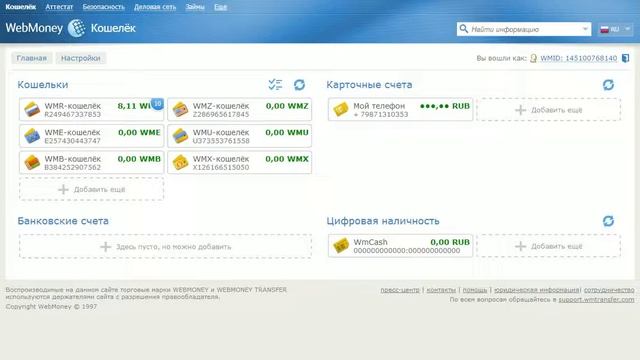This screenshot has height=360, width=640.
Task: Refresh the Цифровая наличность section
Action: pyautogui.click(x=608, y=221)
